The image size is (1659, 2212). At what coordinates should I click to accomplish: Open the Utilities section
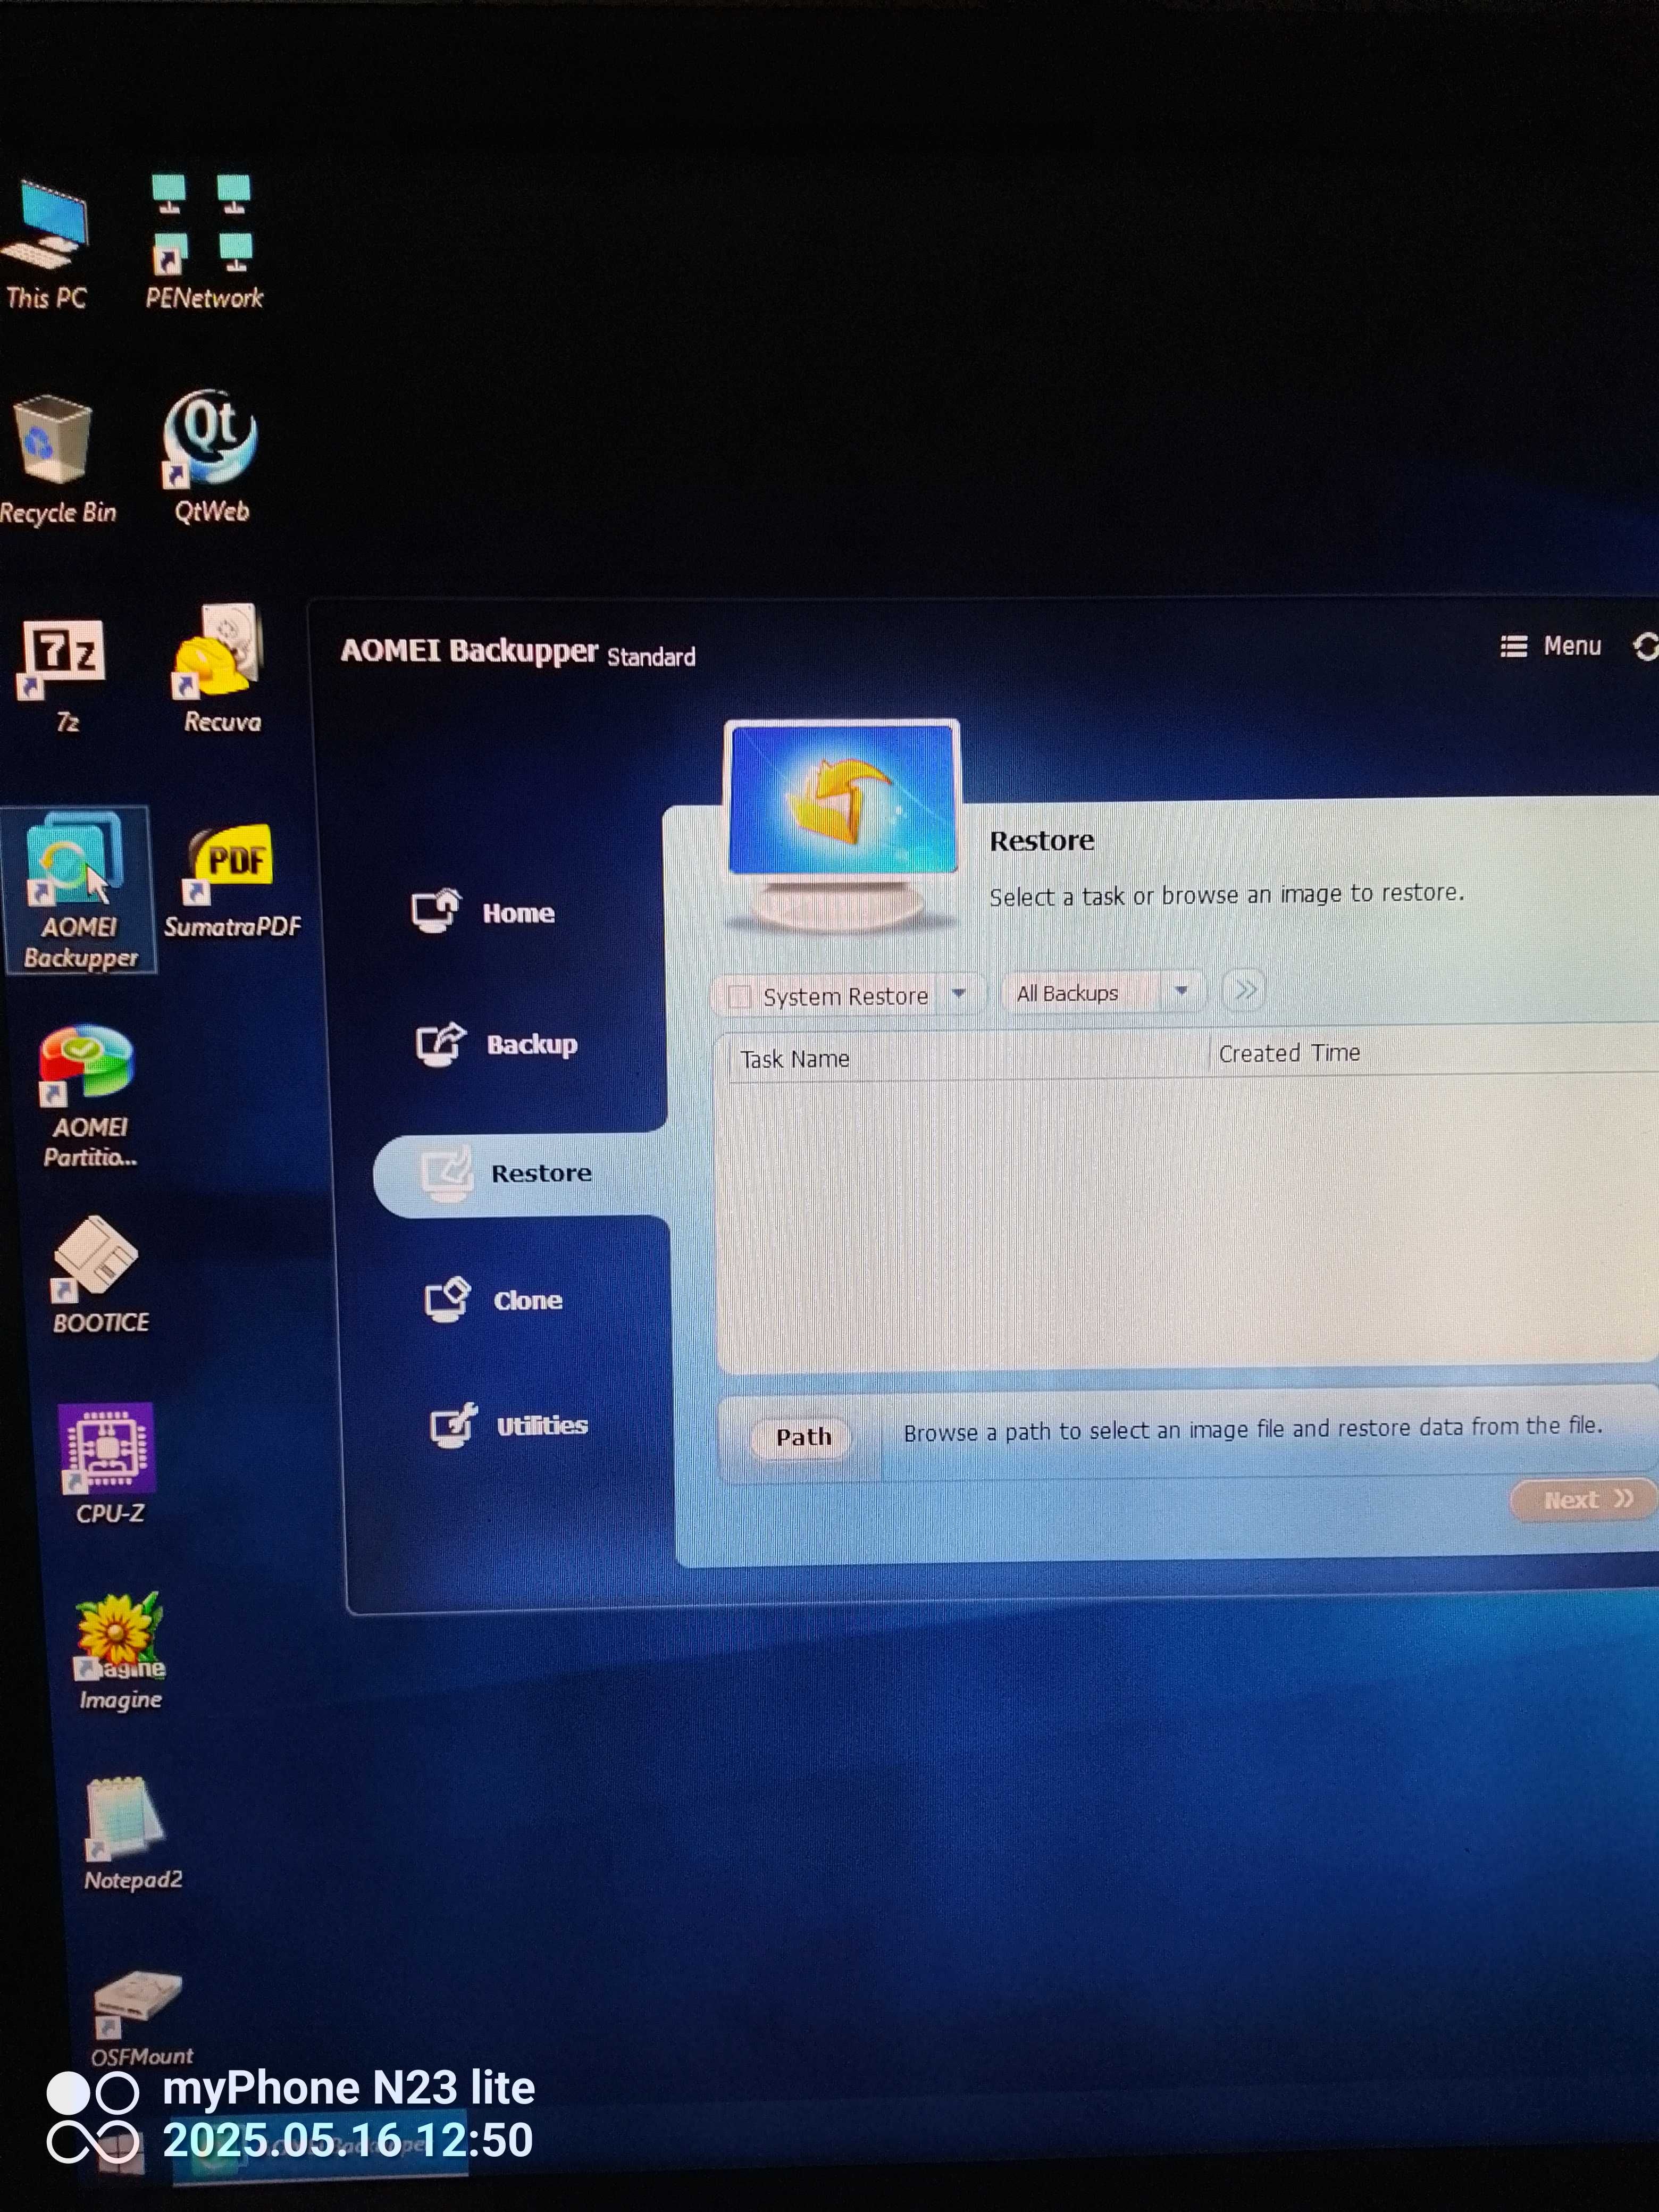509,1425
